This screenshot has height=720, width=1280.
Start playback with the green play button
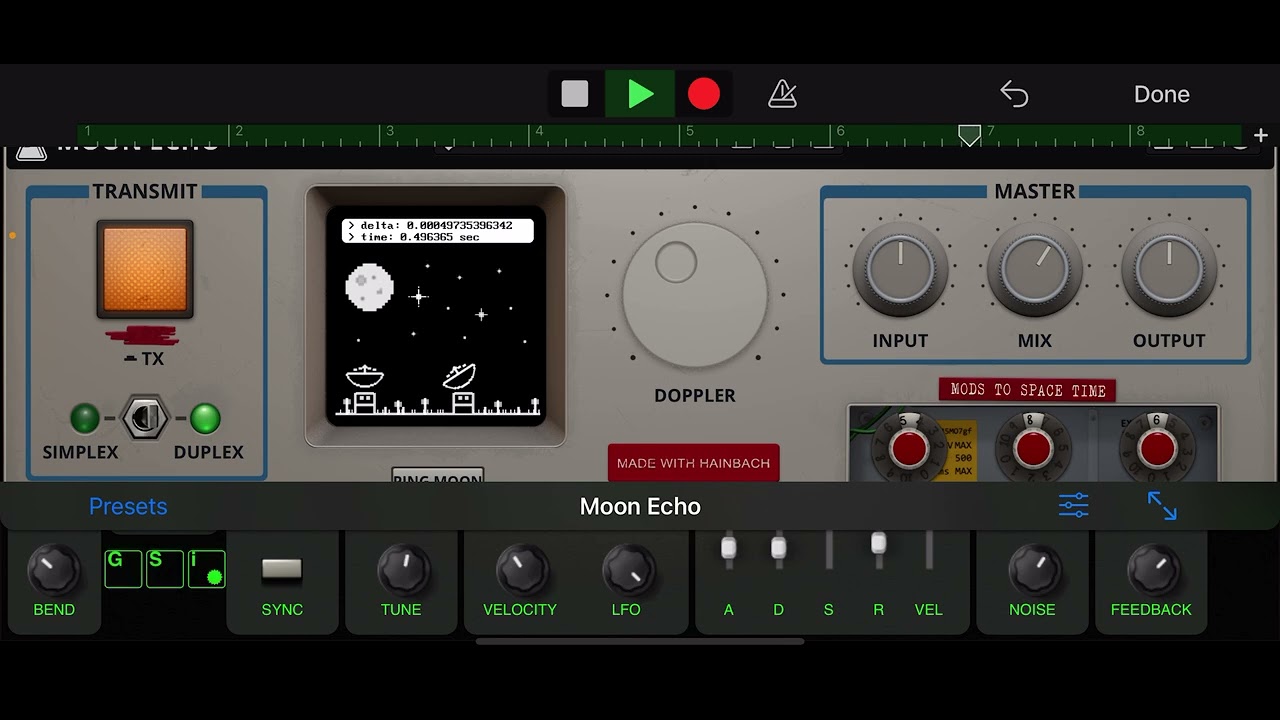[x=640, y=94]
